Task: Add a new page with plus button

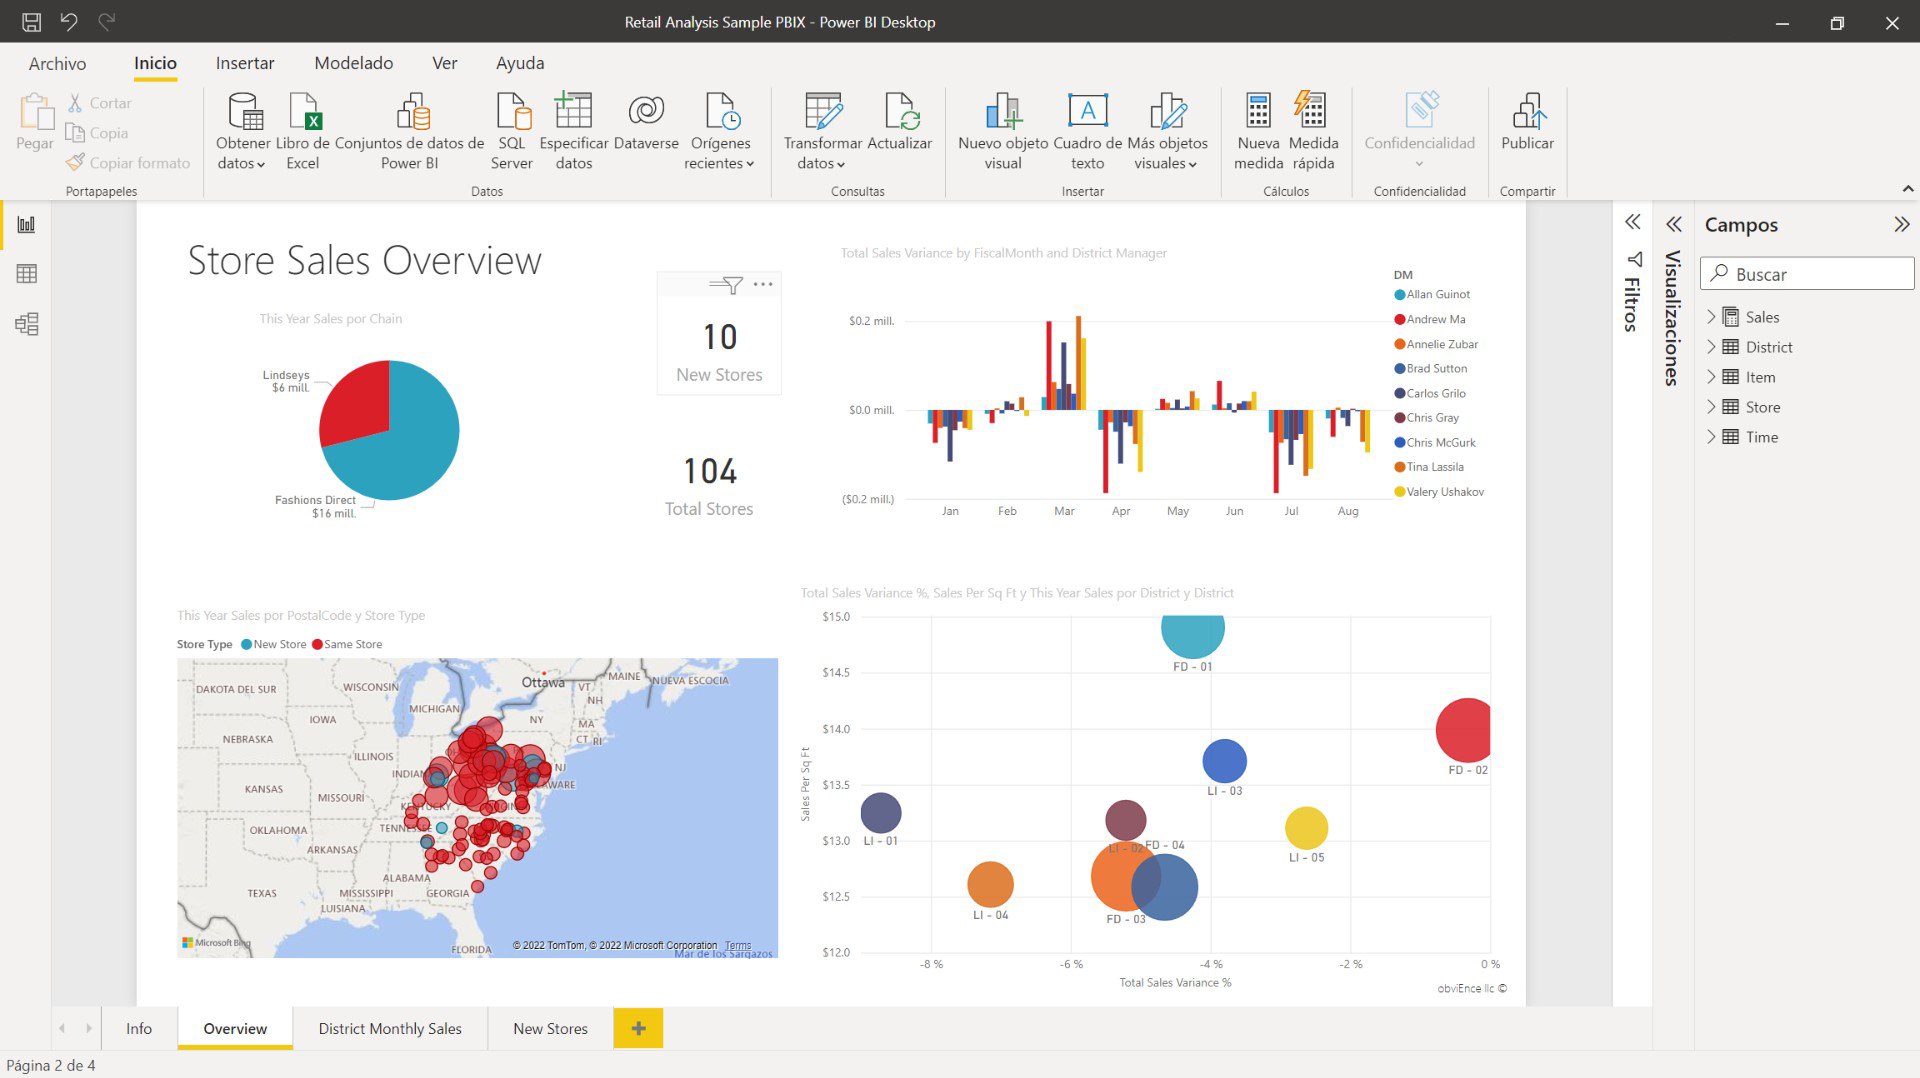Action: pyautogui.click(x=638, y=1028)
